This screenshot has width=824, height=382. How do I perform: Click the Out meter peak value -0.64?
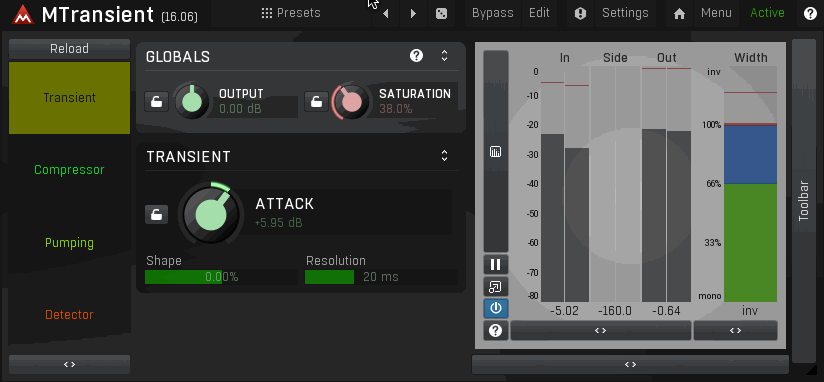pyautogui.click(x=666, y=311)
